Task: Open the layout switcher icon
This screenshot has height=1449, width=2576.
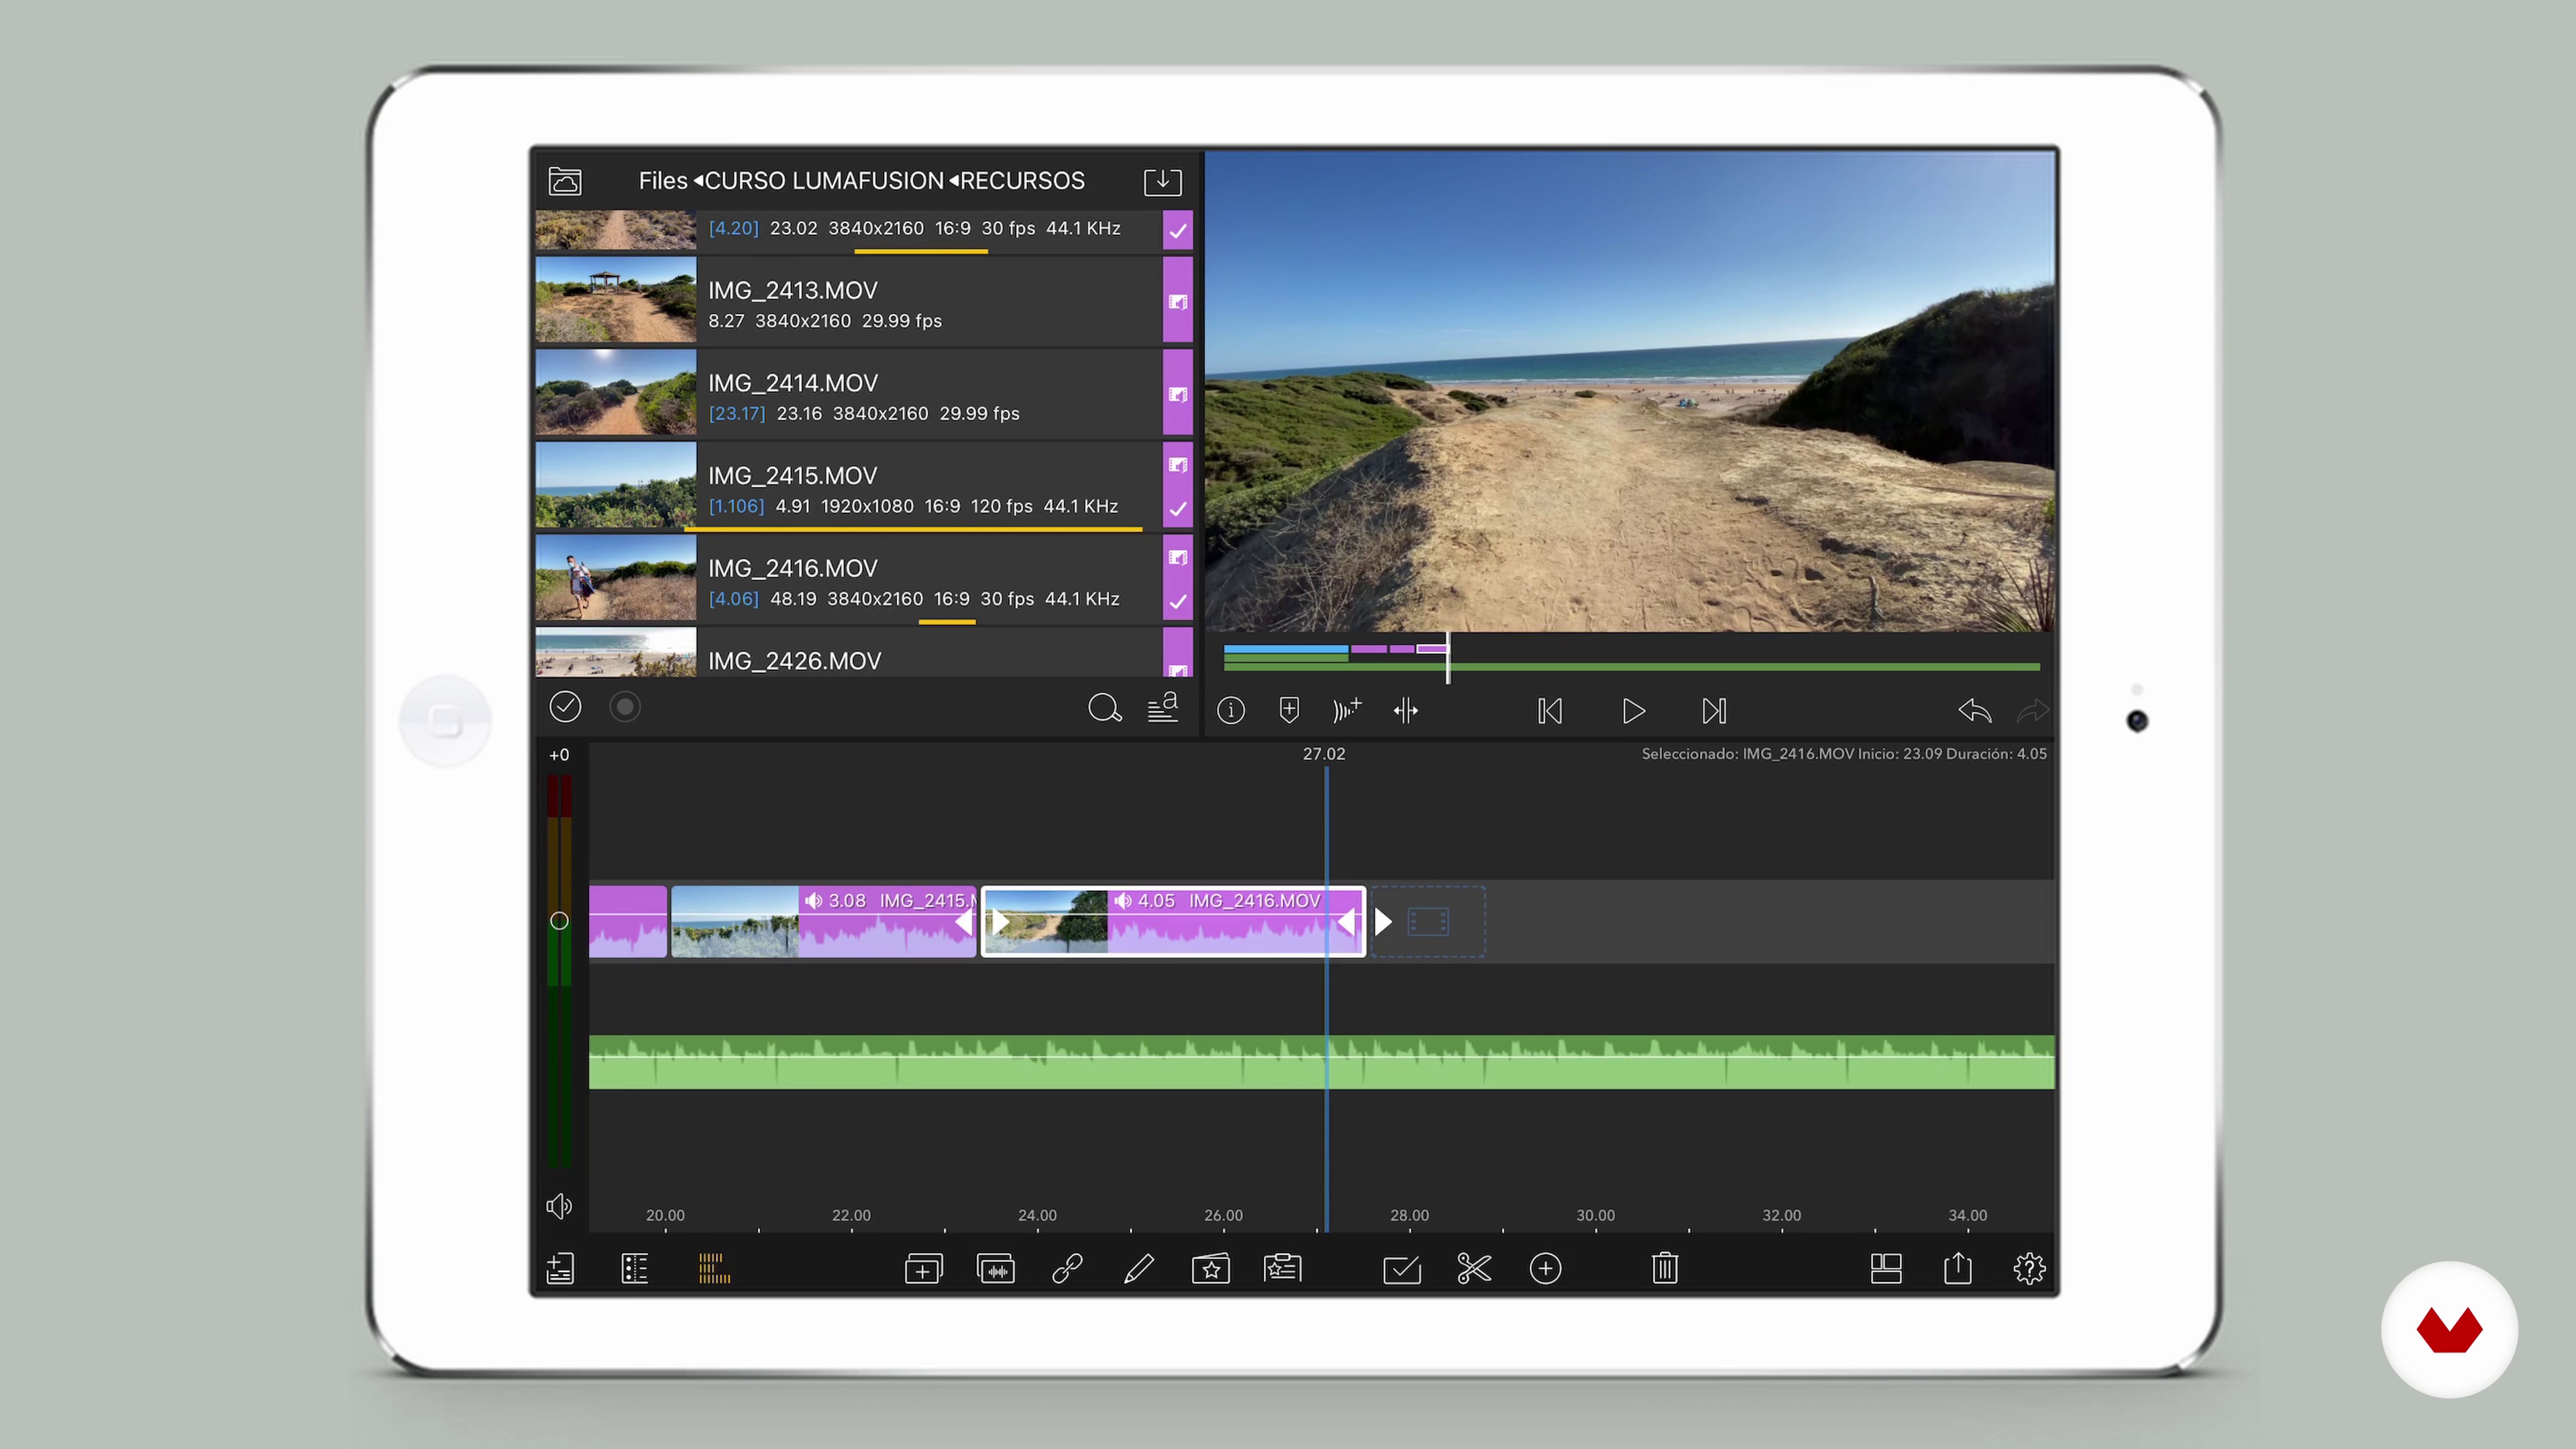Action: click(x=1885, y=1268)
